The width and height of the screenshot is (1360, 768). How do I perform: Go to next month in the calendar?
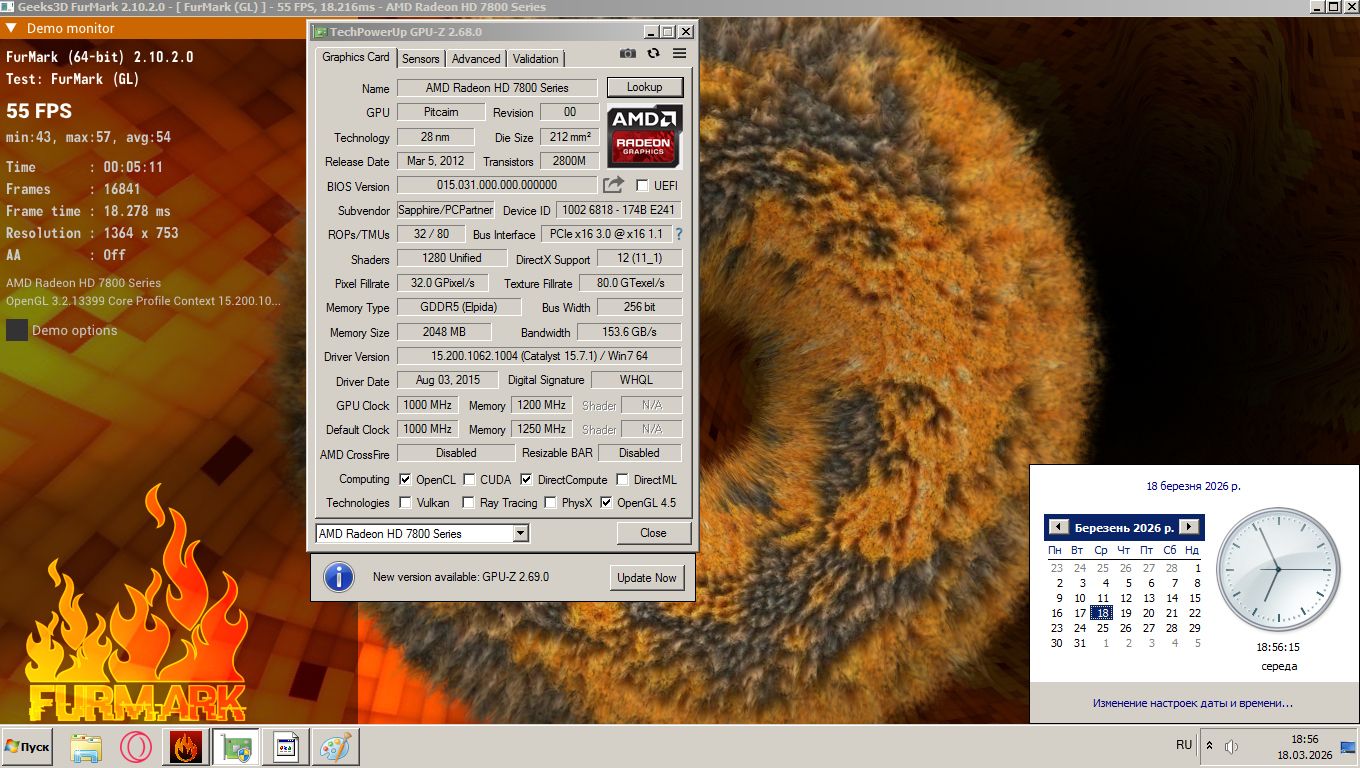[1189, 527]
